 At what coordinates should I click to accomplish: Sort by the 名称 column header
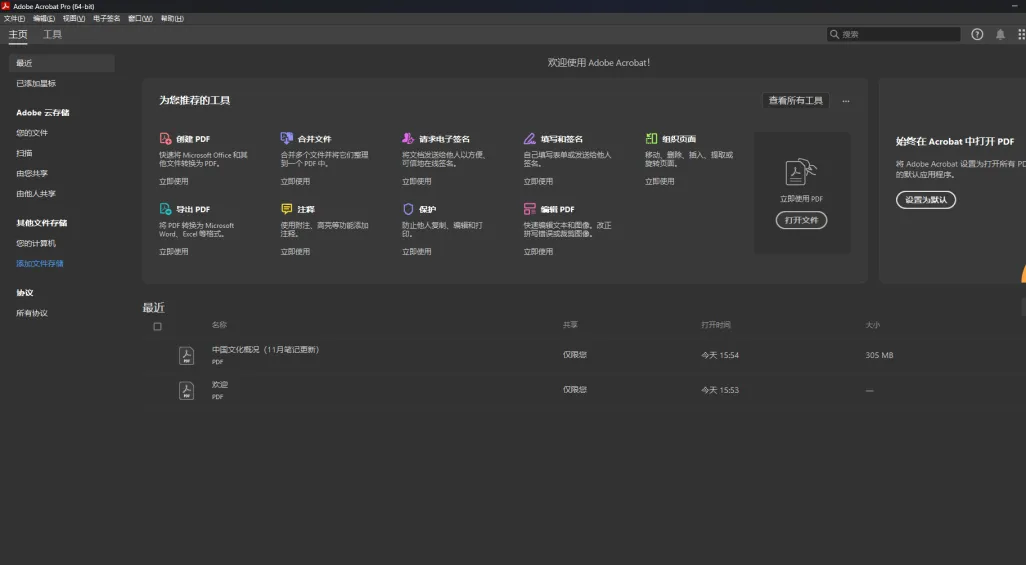(x=219, y=325)
